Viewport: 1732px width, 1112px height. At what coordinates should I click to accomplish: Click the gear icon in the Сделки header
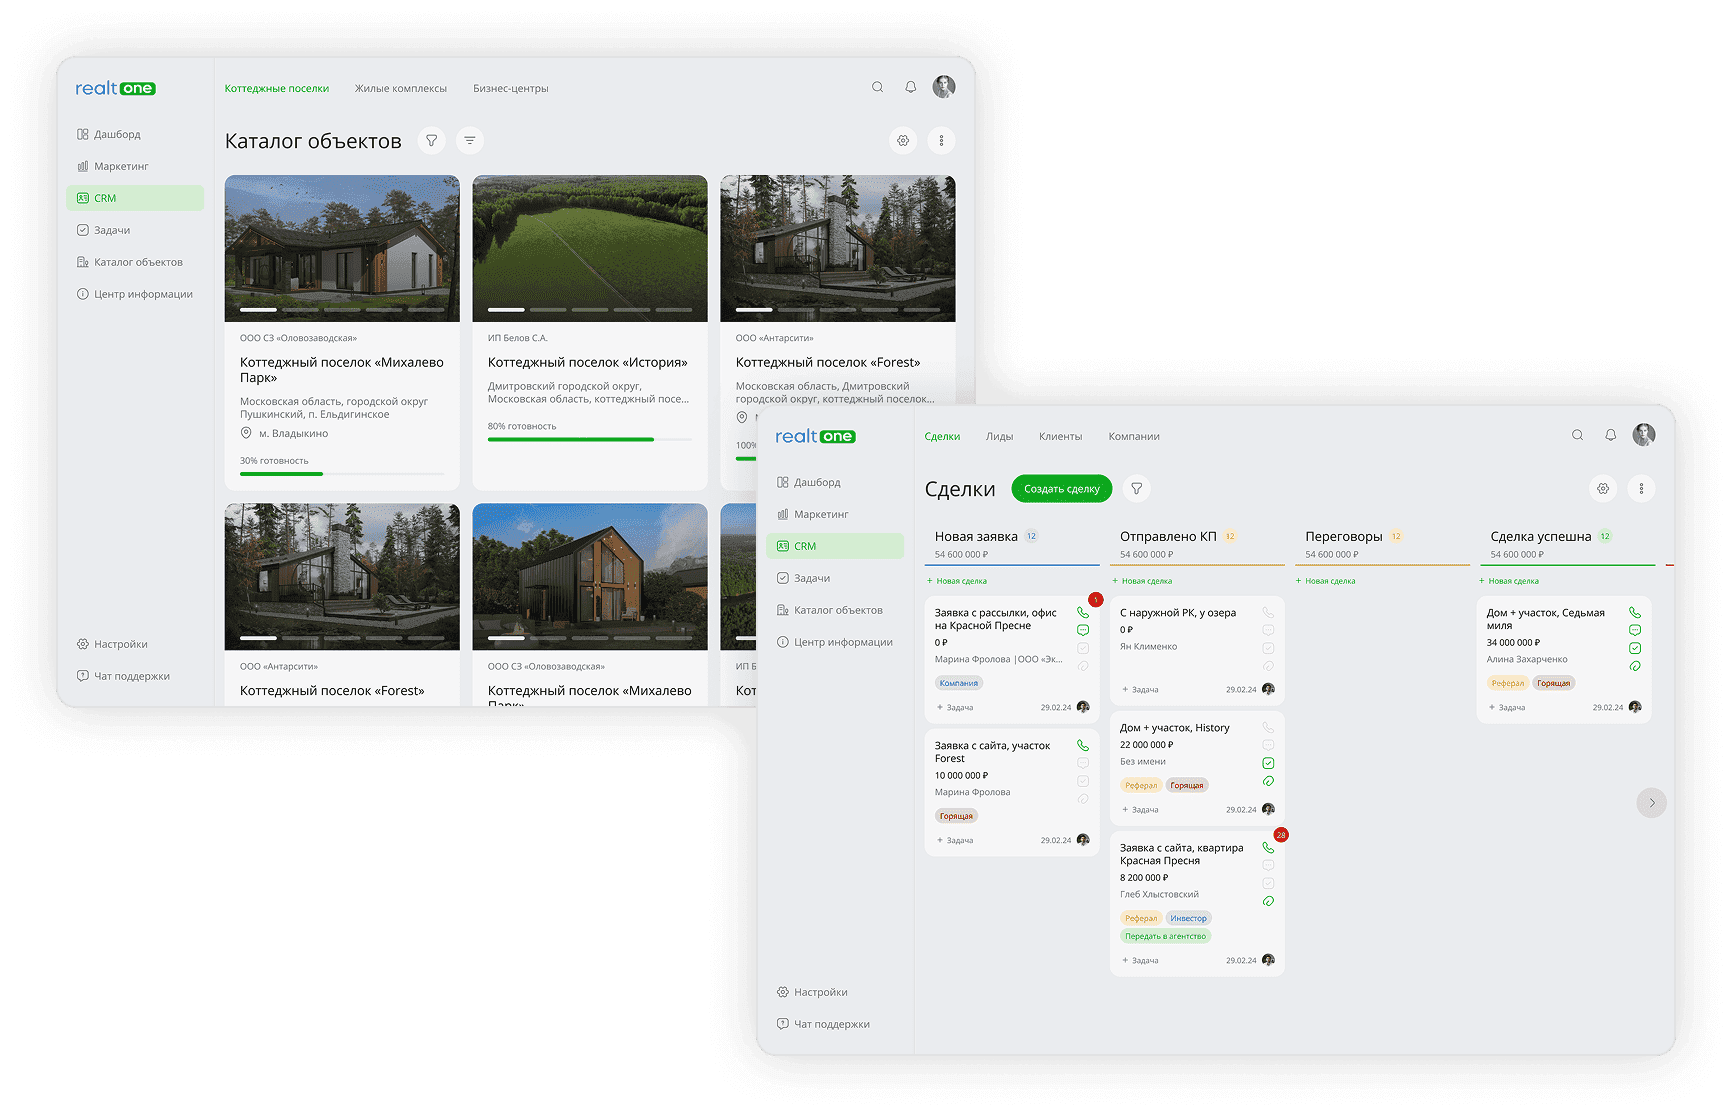coord(1603,489)
